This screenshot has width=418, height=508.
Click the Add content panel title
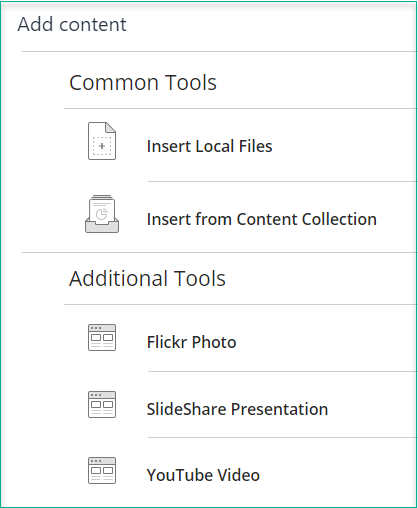pyautogui.click(x=72, y=24)
